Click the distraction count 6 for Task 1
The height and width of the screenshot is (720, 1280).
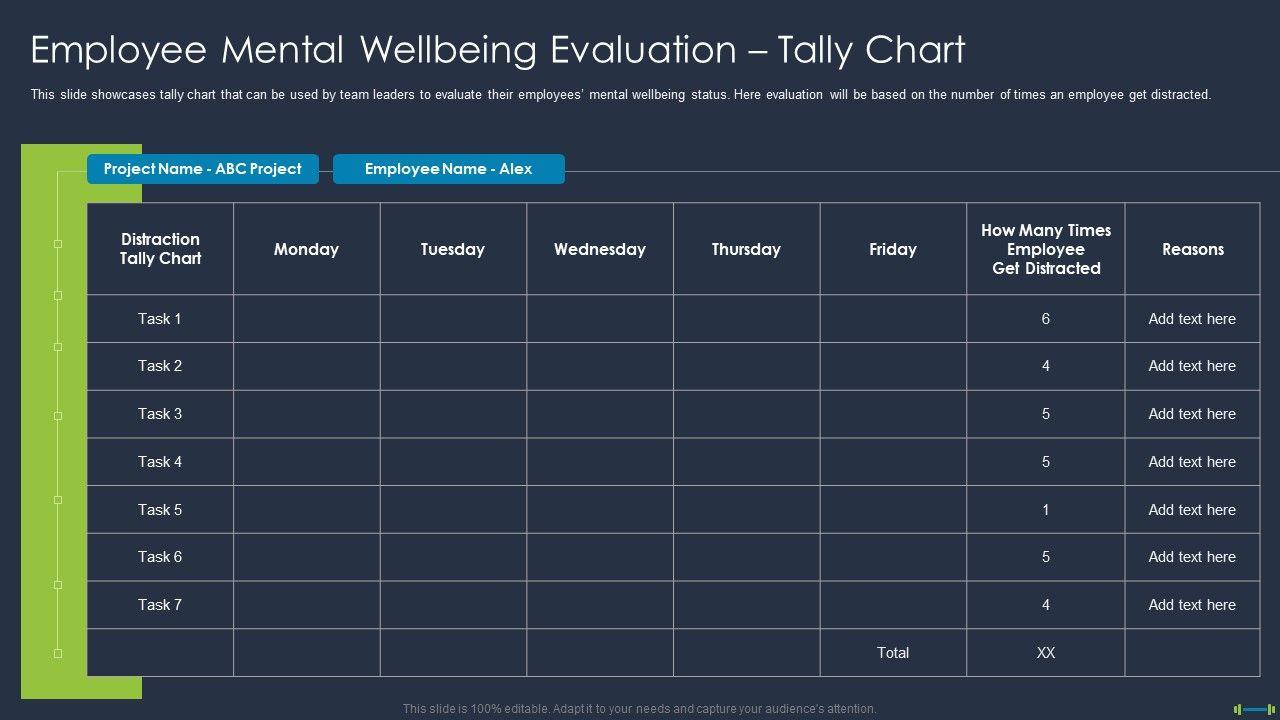pos(1045,319)
